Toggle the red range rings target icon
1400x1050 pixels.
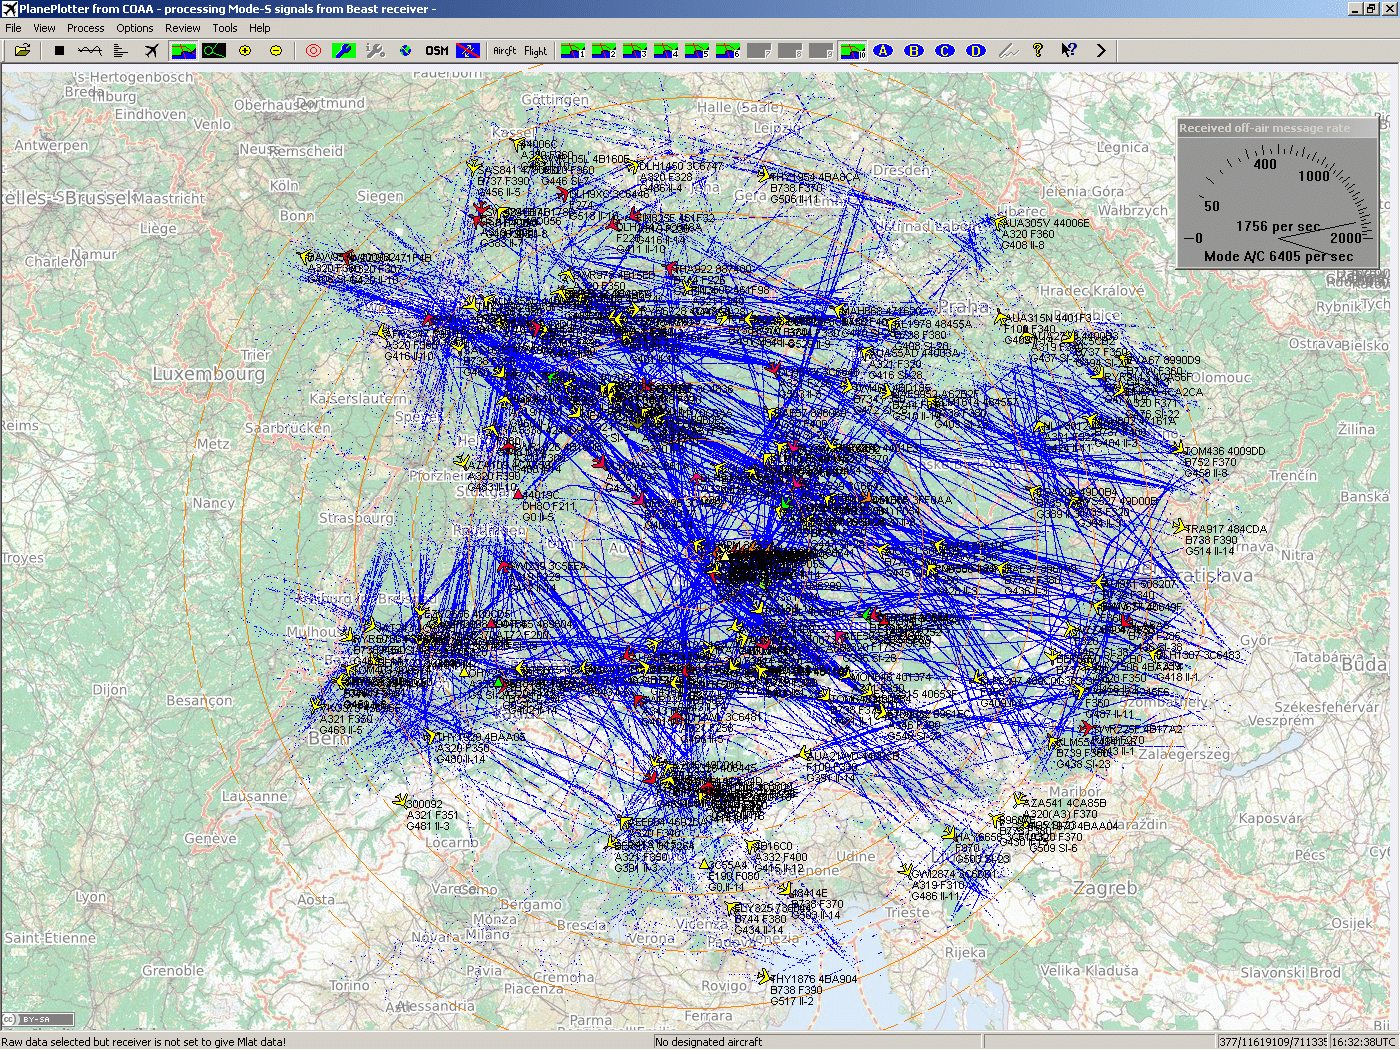click(x=314, y=50)
